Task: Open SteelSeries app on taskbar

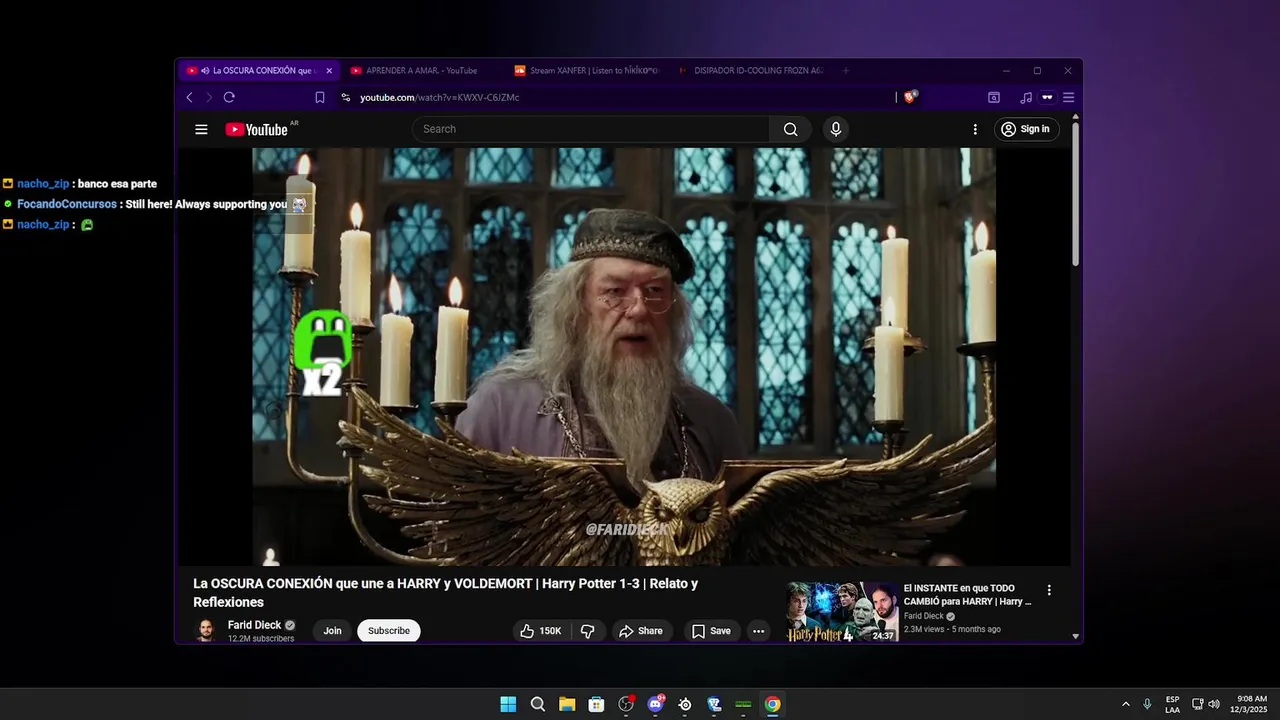Action: pos(685,704)
